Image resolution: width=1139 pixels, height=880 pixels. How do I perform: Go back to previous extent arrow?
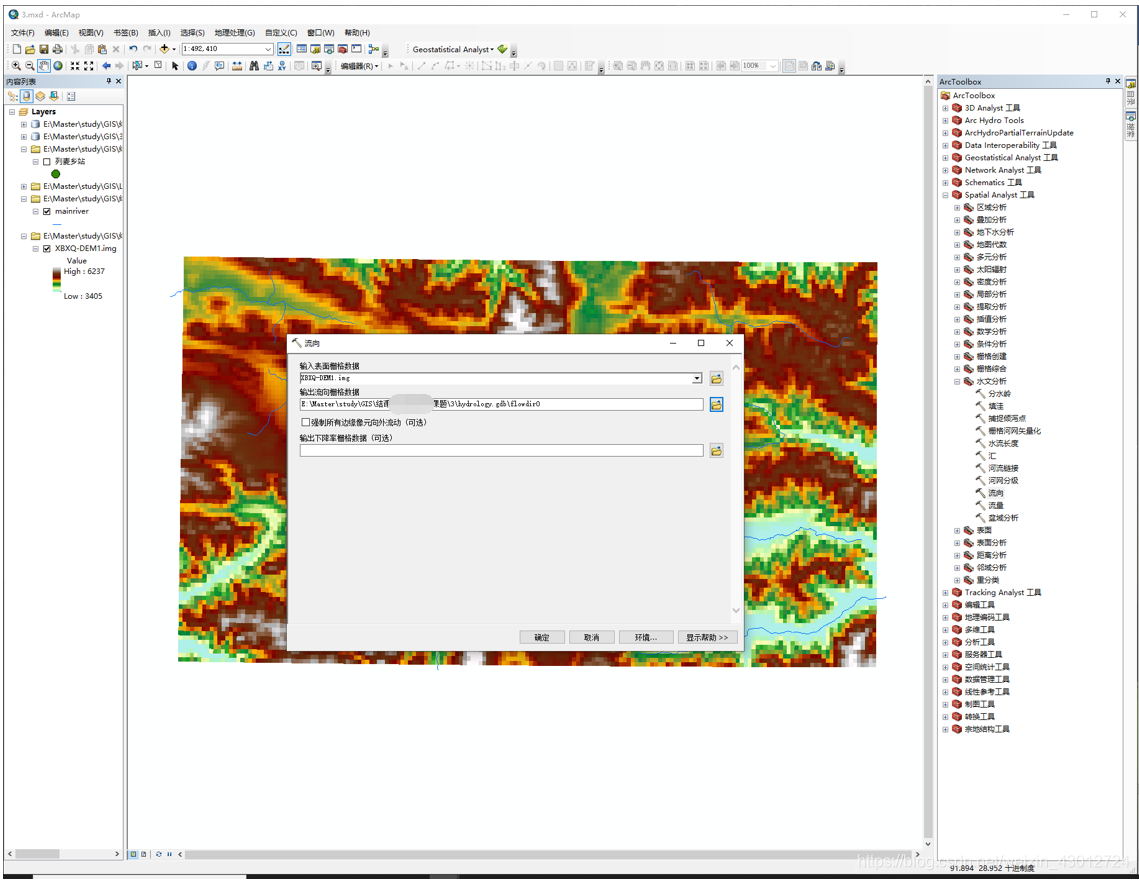click(x=106, y=66)
